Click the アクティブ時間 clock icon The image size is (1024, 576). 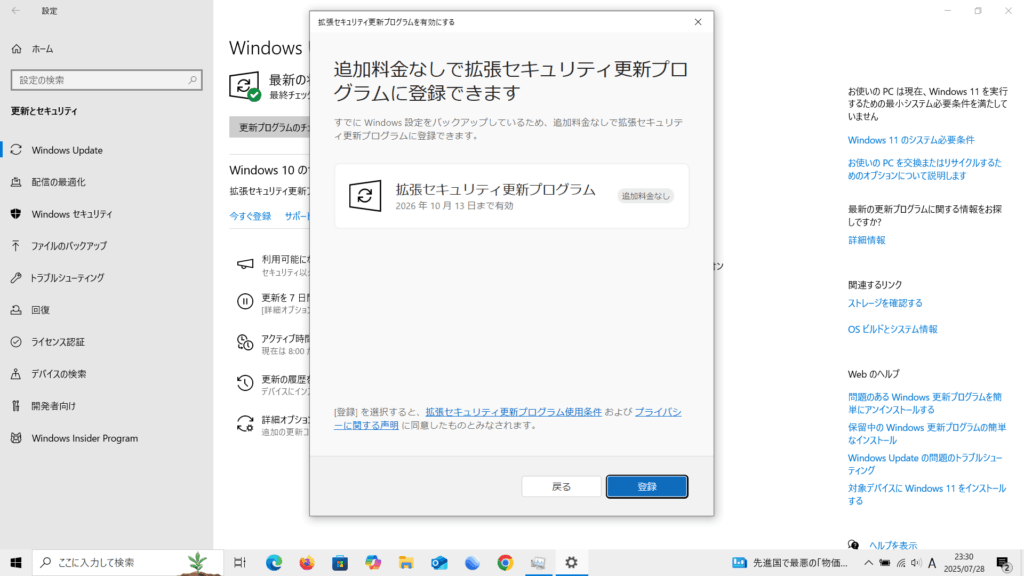point(245,342)
